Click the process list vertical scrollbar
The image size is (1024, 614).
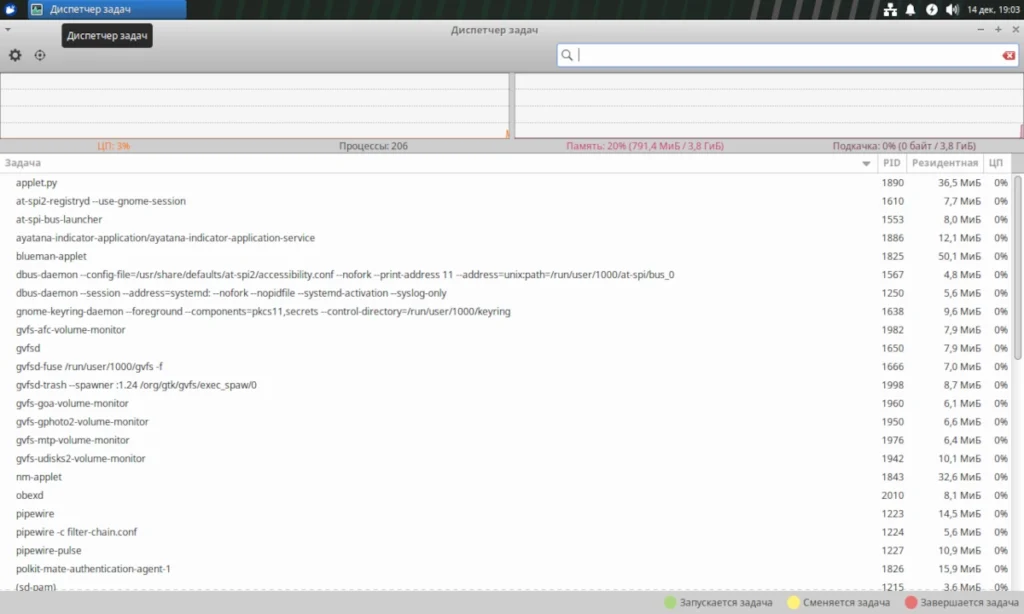coord(1017,268)
